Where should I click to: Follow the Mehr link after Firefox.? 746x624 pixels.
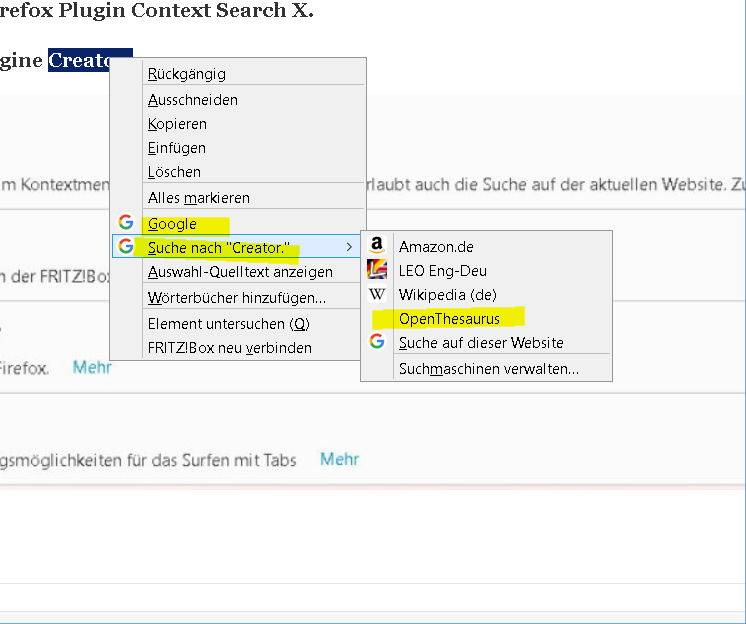tap(92, 367)
